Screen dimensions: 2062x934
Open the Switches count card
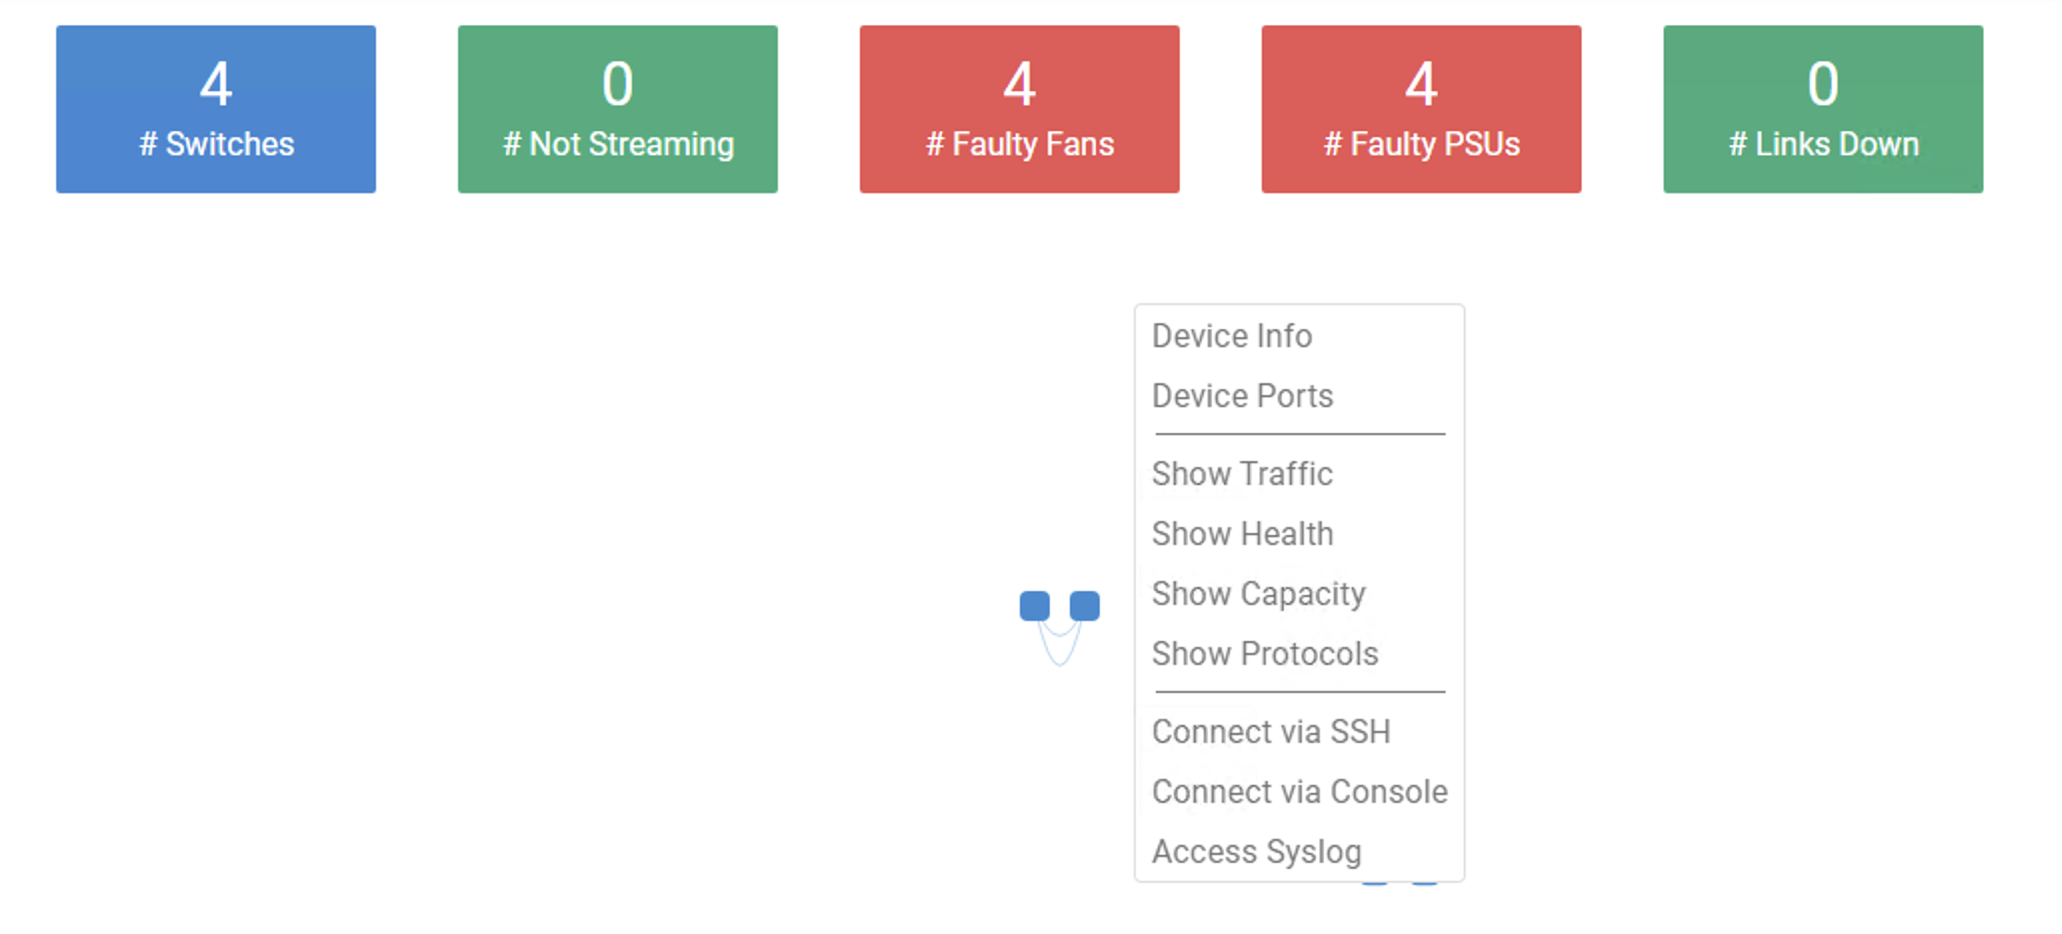click(216, 109)
